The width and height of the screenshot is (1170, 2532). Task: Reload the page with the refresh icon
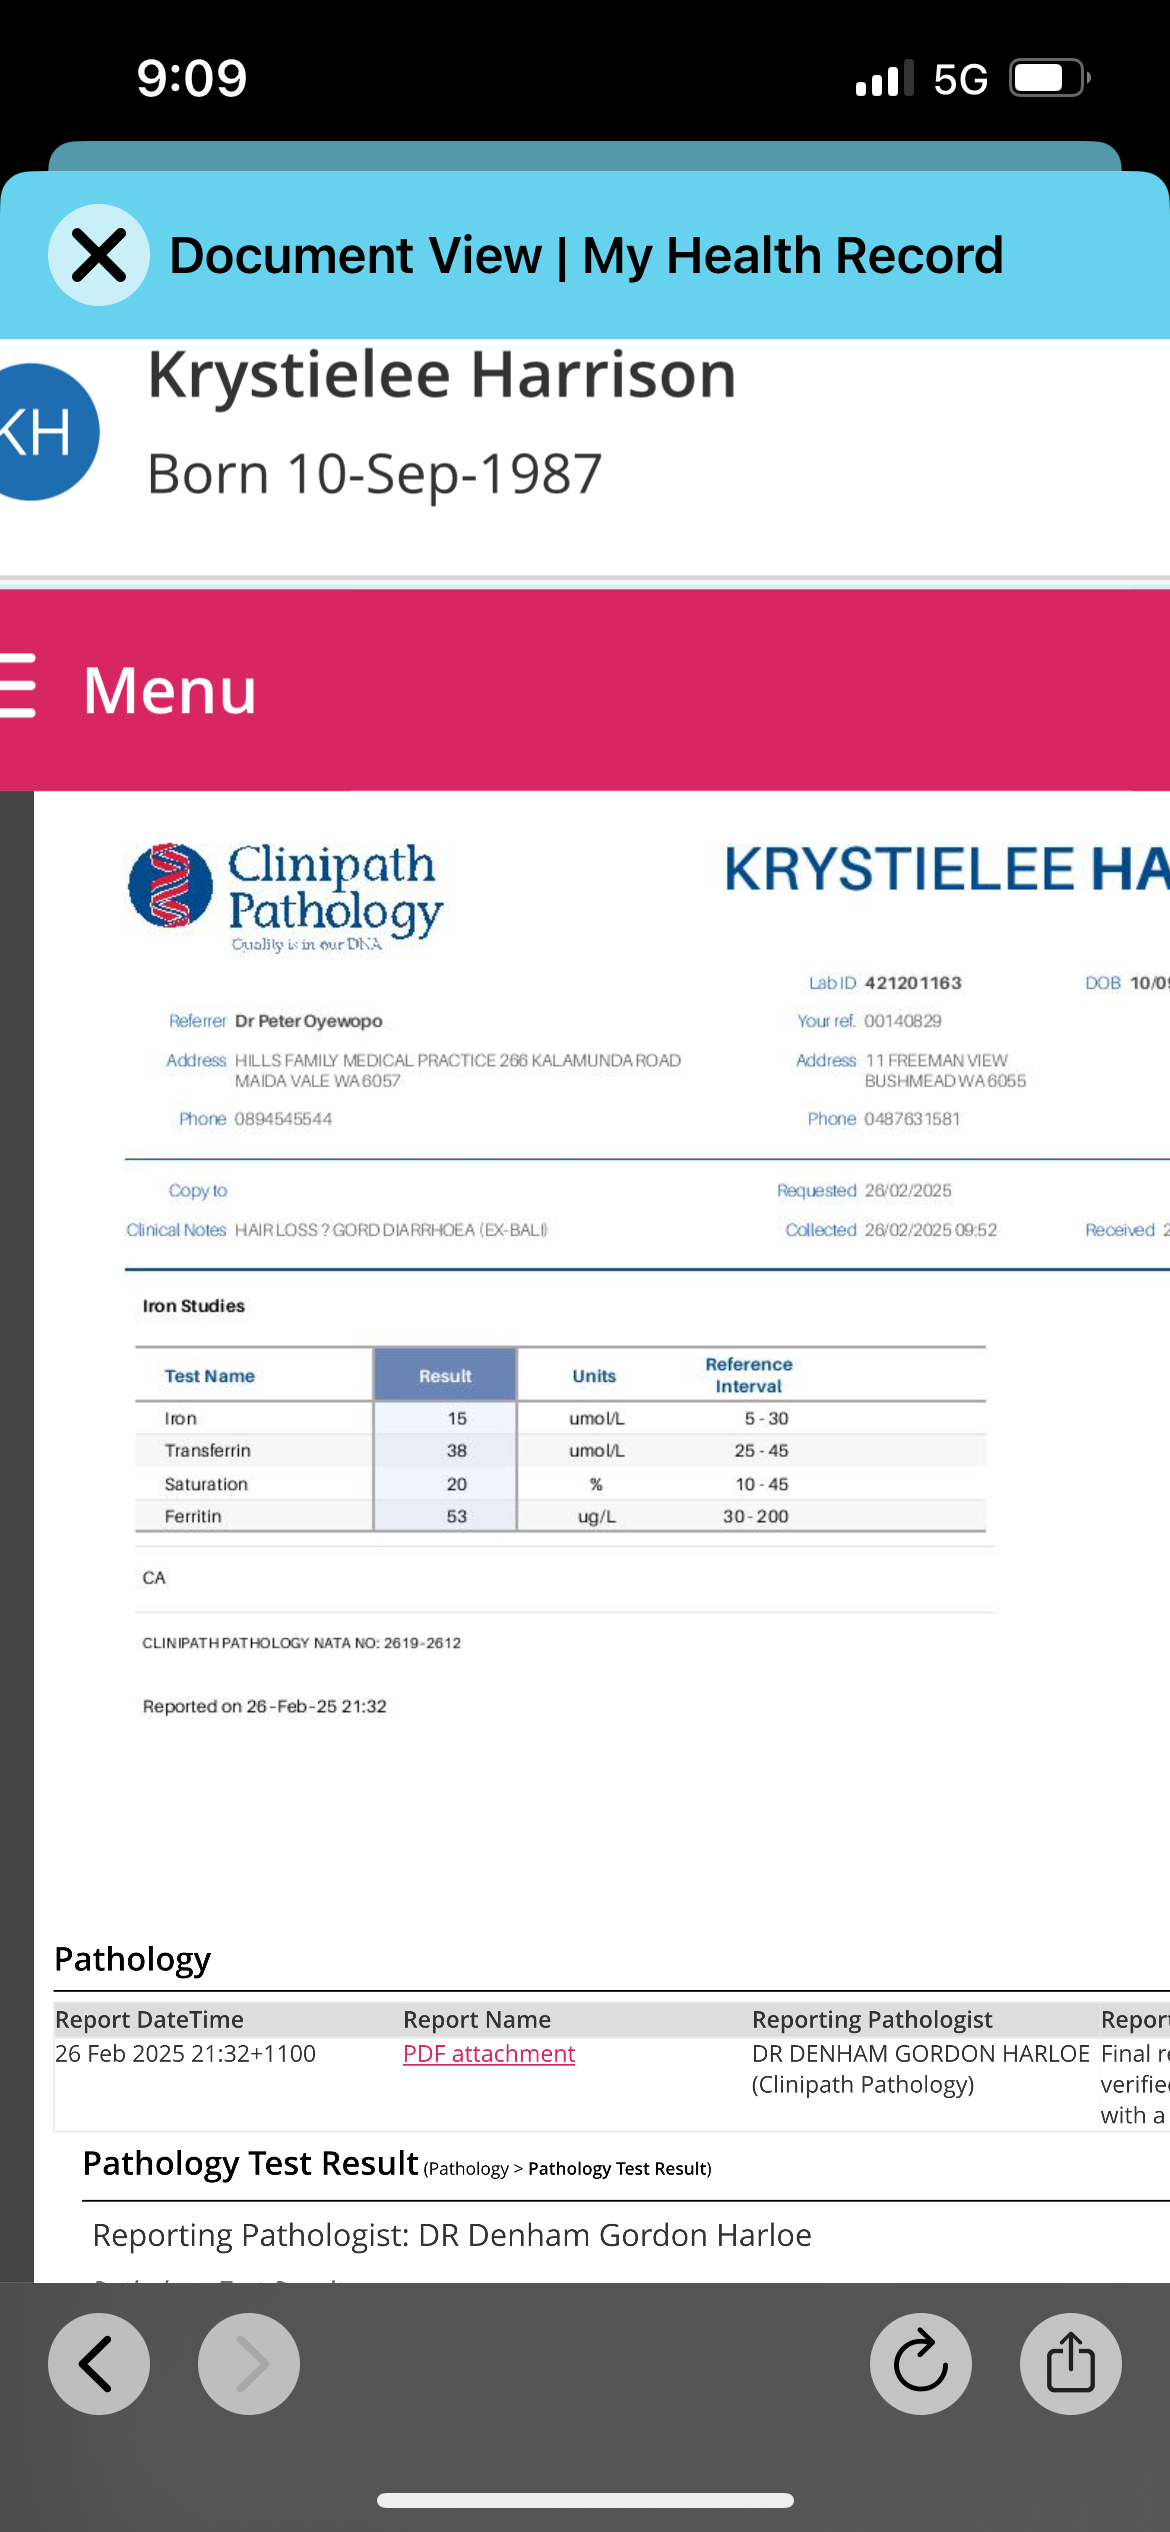click(x=920, y=2364)
